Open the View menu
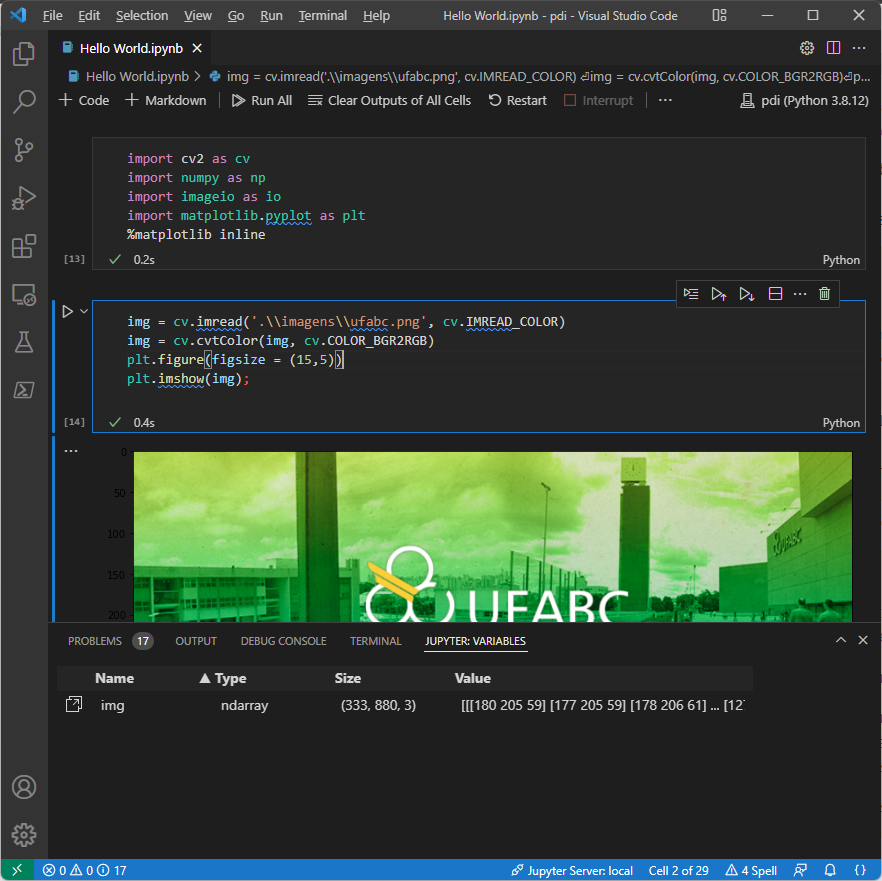882x881 pixels. (198, 16)
